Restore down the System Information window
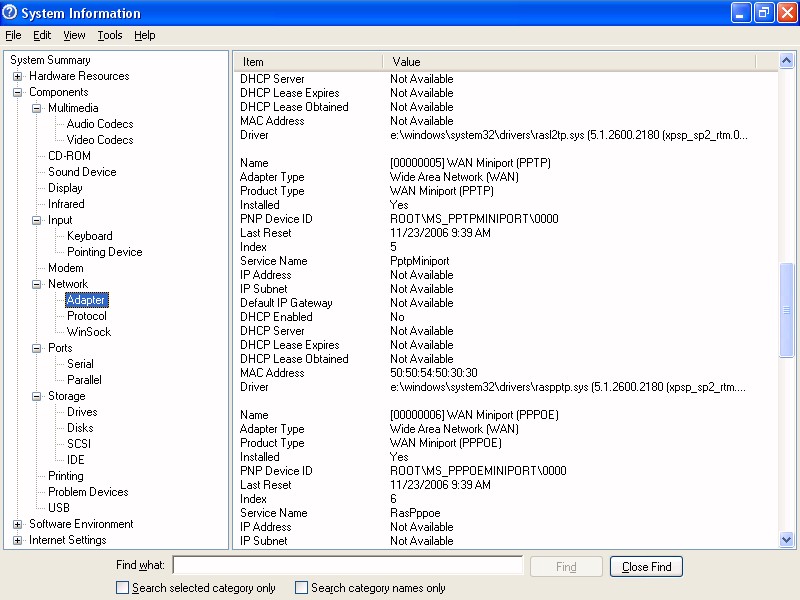Screen dimensions: 800x600 click(764, 13)
